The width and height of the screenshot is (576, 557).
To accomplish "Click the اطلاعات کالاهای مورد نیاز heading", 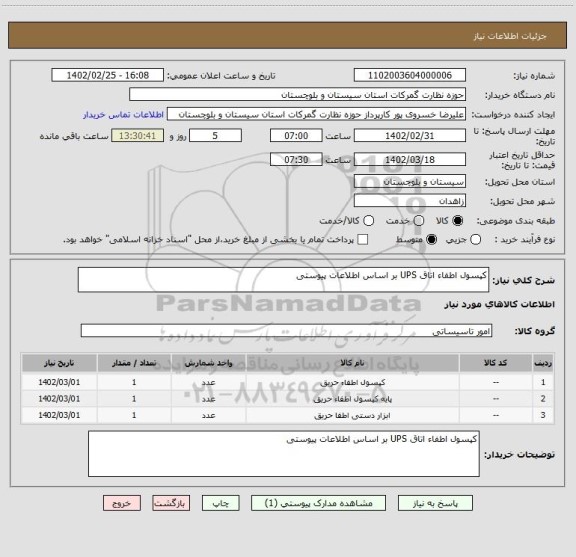I will pos(500,305).
